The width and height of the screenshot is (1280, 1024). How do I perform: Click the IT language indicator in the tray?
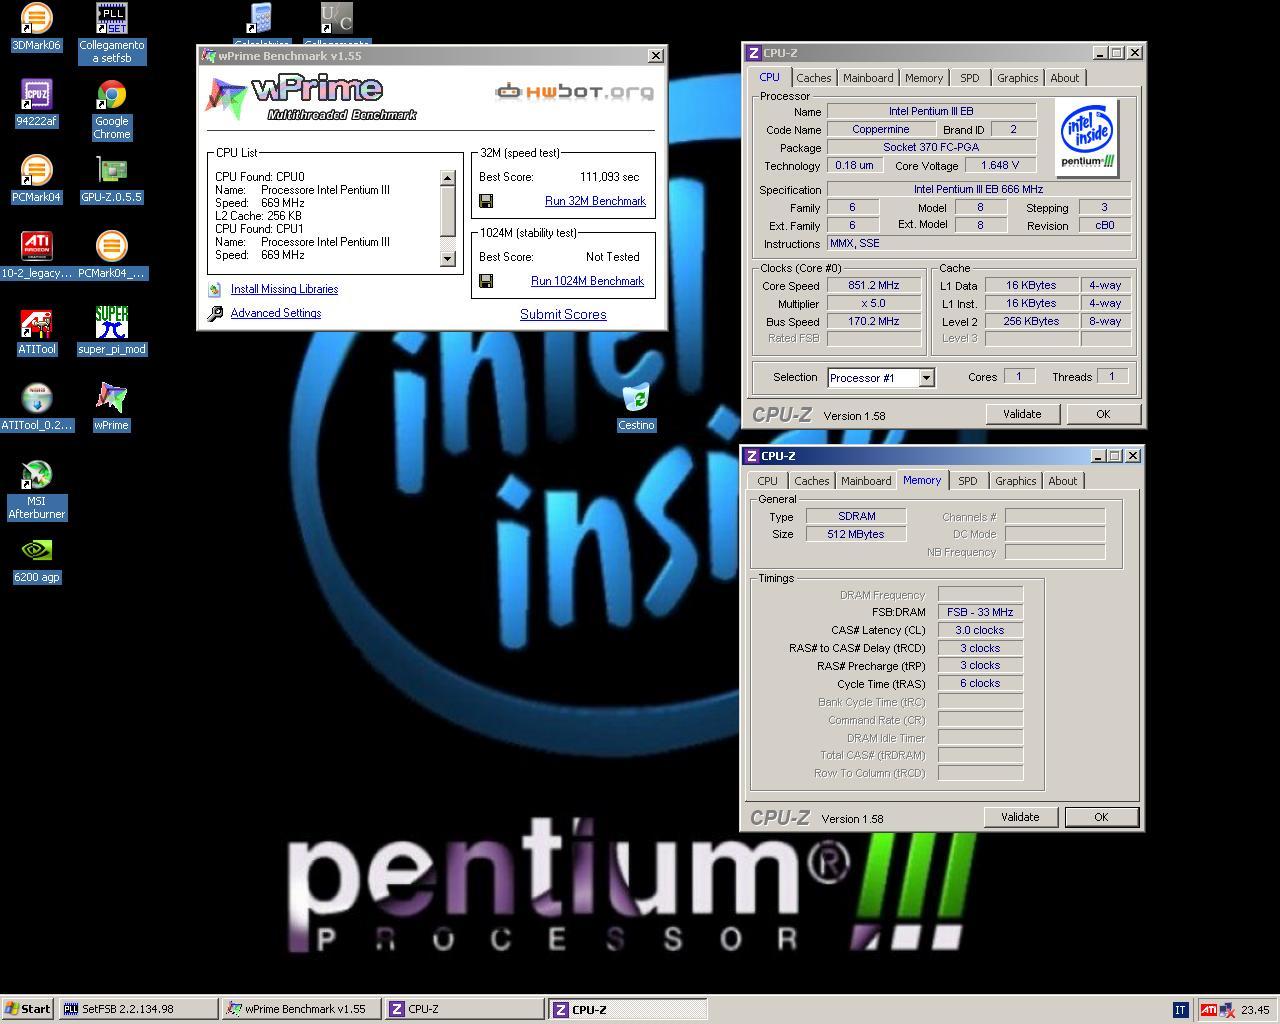click(x=1180, y=1010)
